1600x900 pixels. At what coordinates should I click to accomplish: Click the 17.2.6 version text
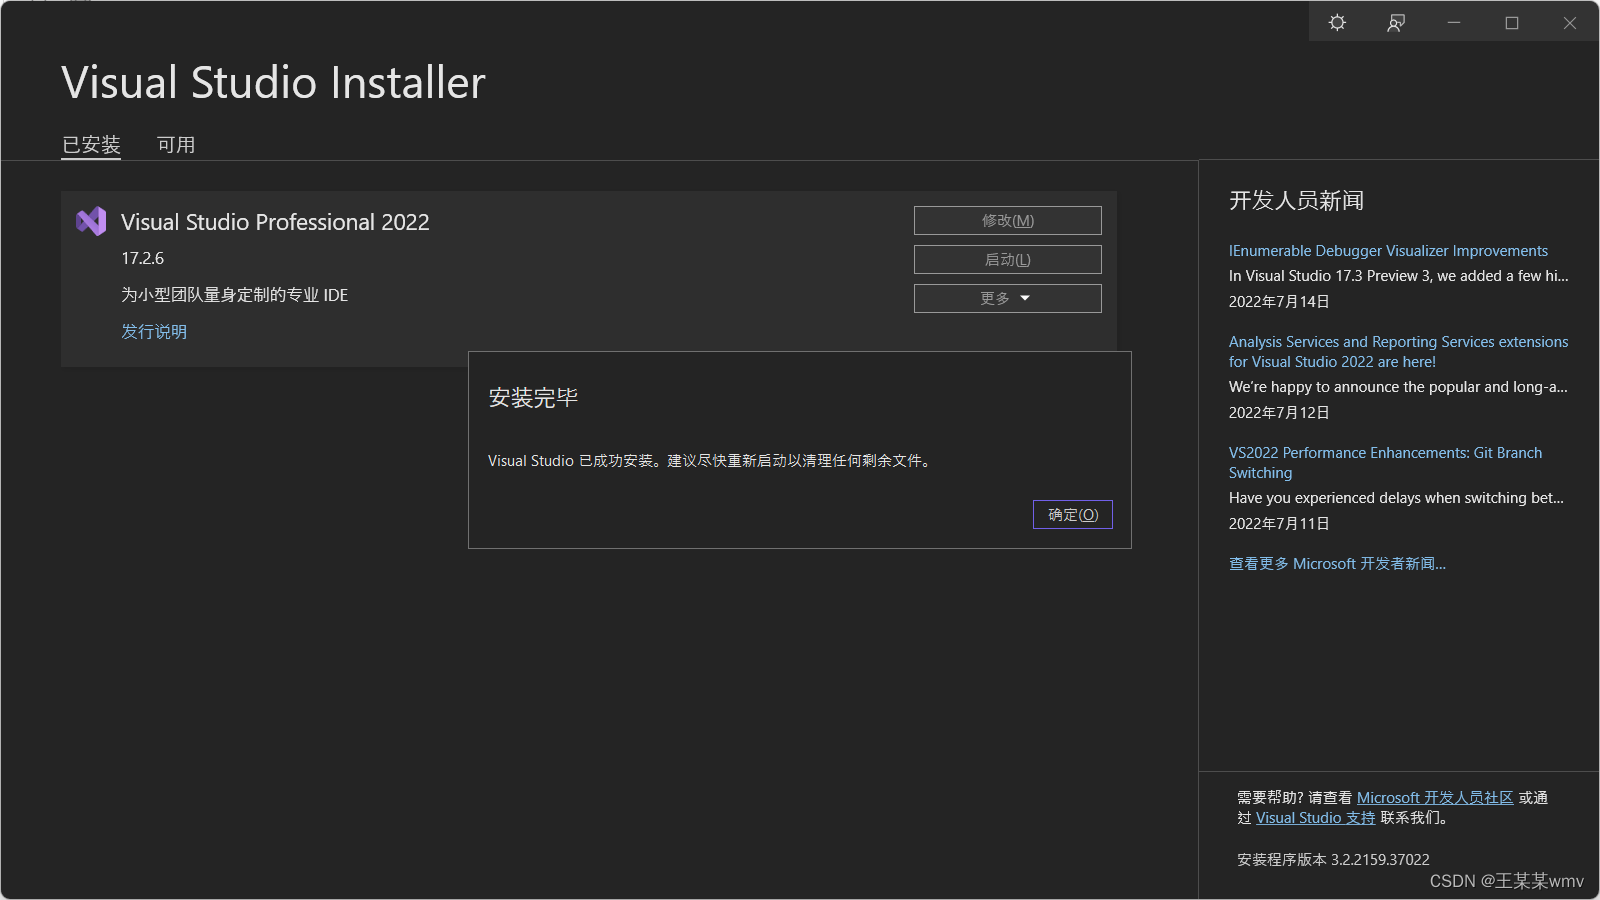point(143,258)
